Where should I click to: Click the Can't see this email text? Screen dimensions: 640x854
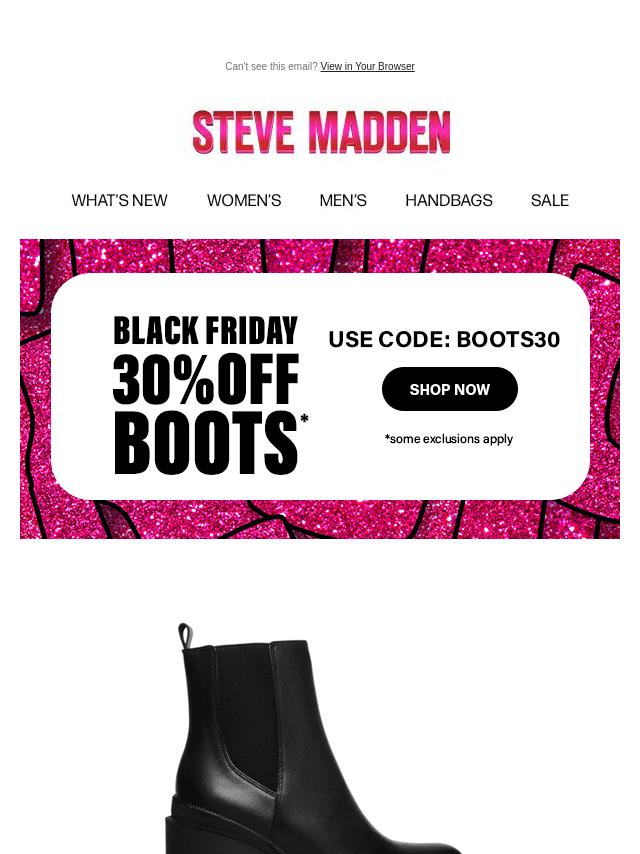click(271, 66)
